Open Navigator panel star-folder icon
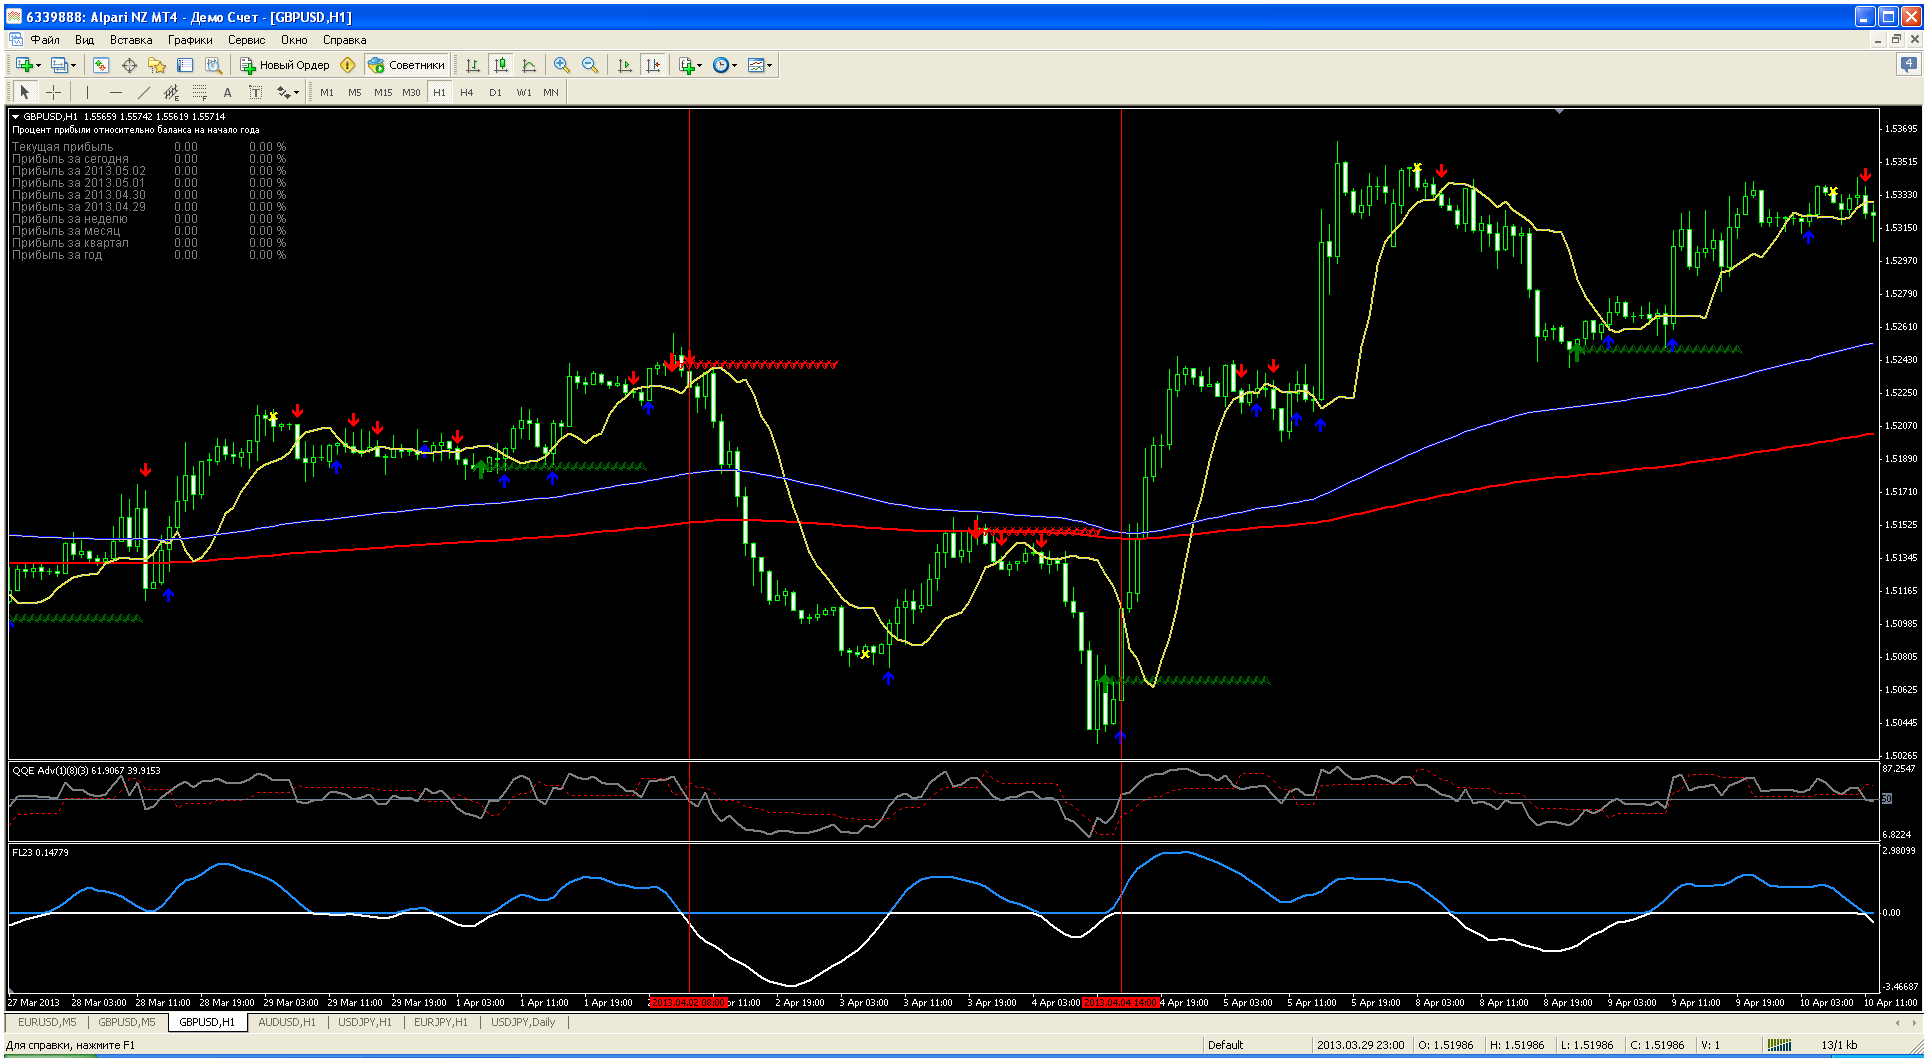 click(x=157, y=65)
